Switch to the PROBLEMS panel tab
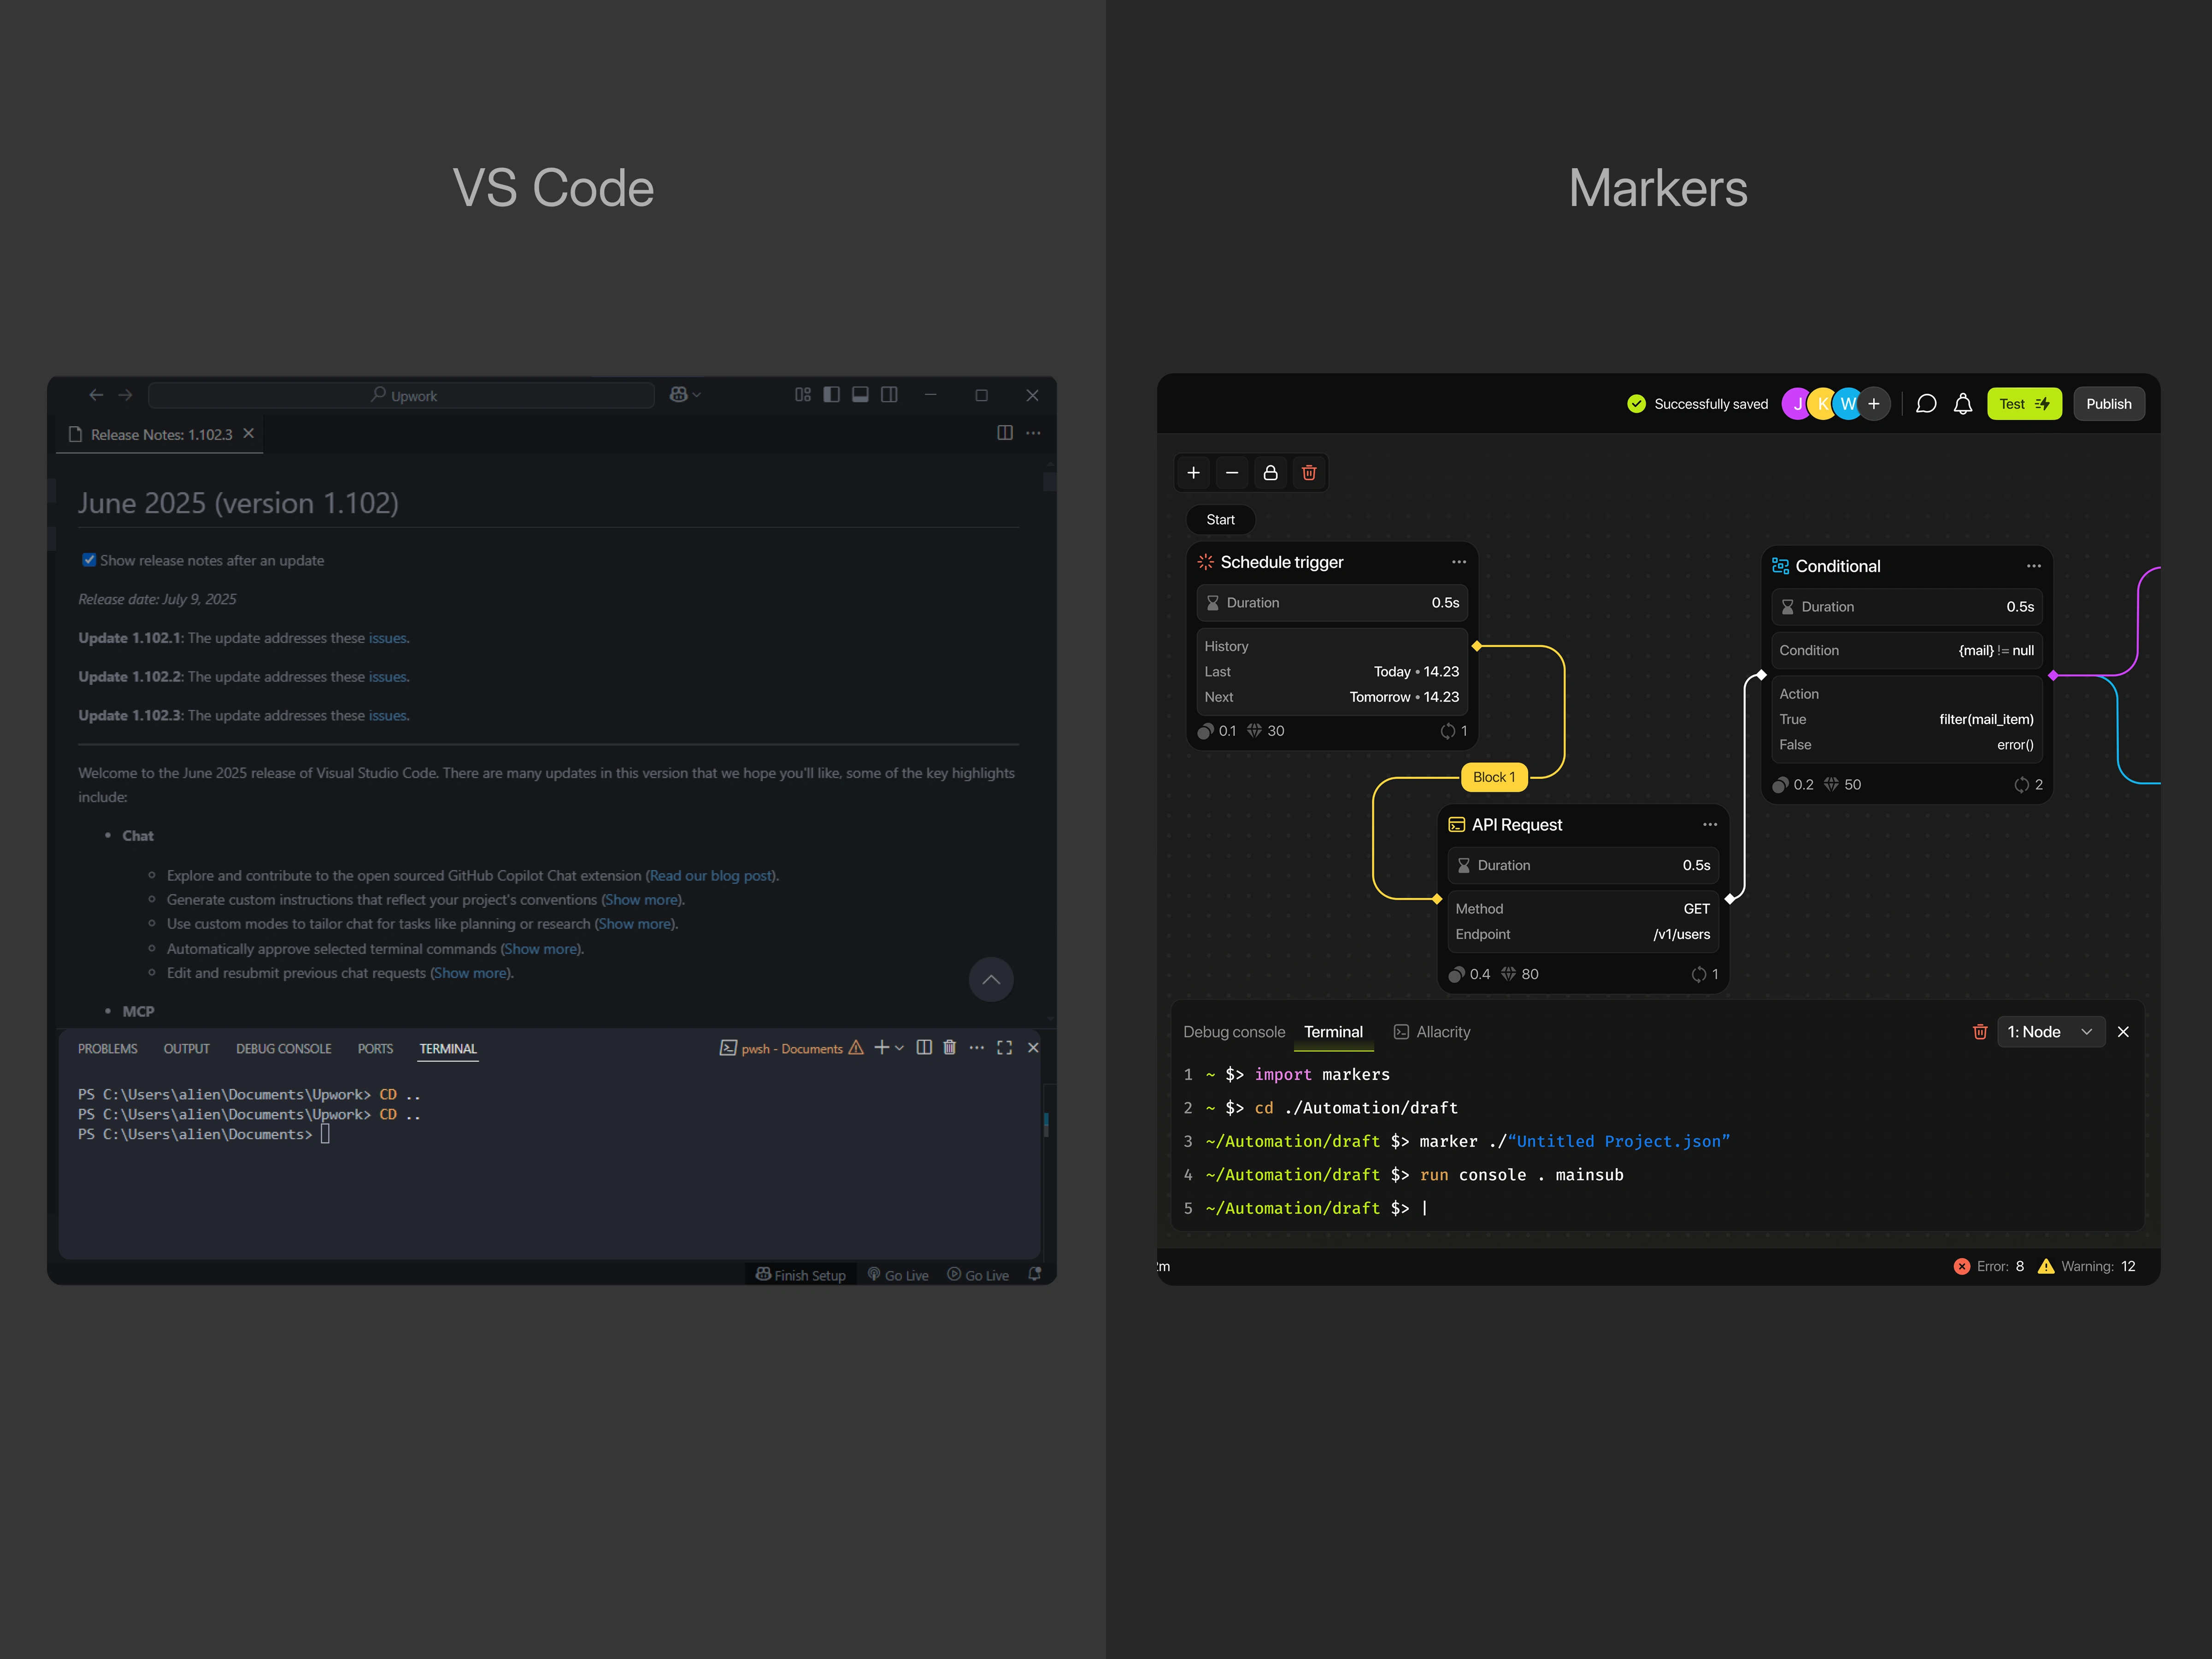This screenshot has height=1659, width=2212. pos(108,1049)
